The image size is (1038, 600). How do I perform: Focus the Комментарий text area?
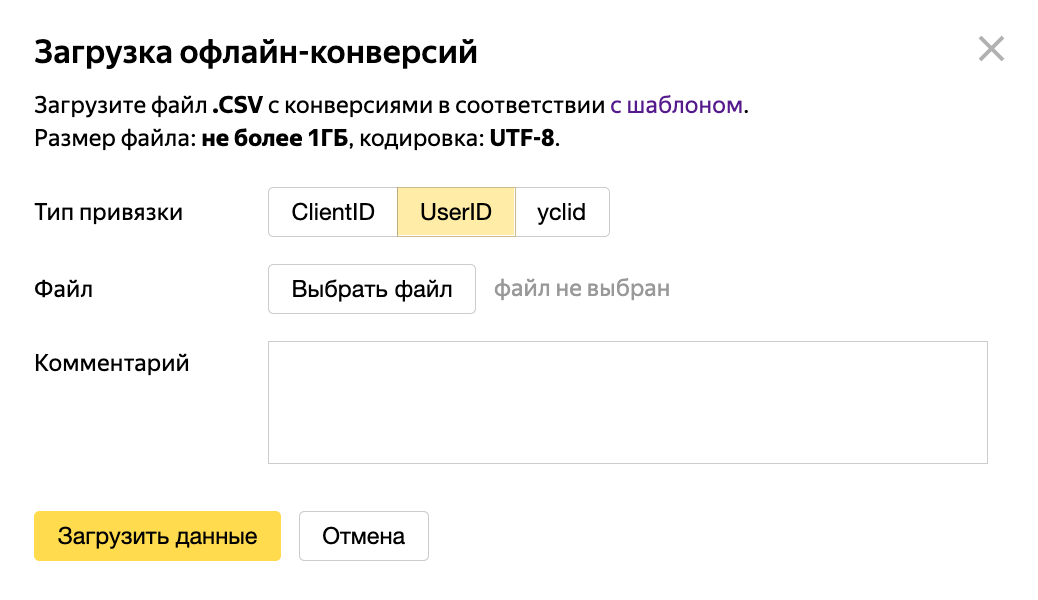pos(627,402)
